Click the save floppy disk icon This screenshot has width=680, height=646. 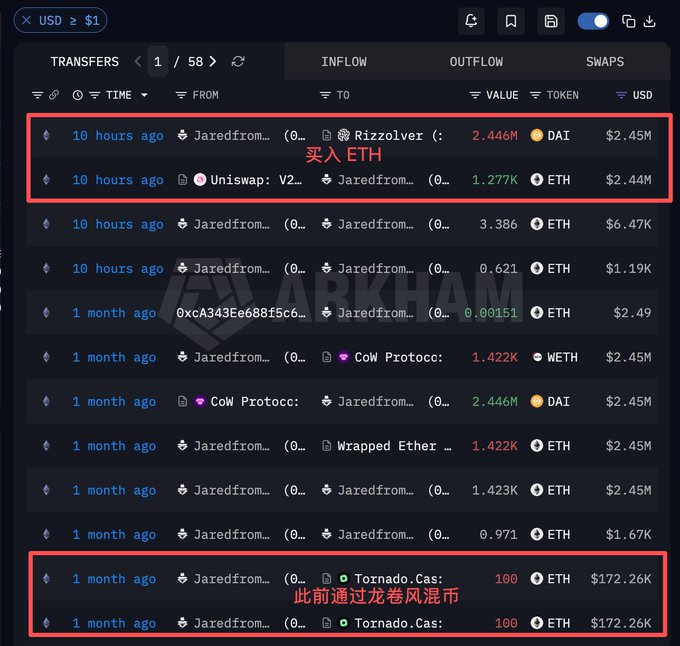pos(551,21)
